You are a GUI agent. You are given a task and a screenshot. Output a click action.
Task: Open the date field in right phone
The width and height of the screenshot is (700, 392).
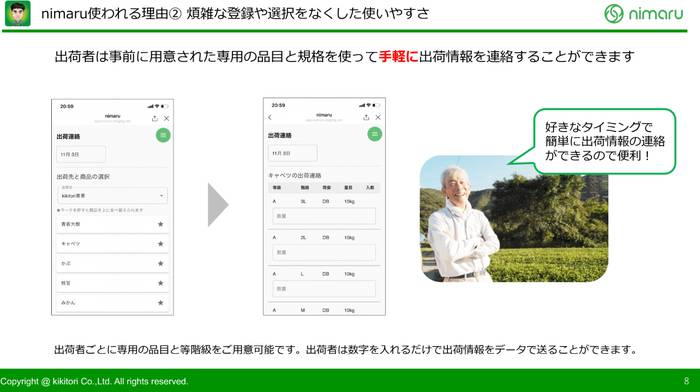(292, 153)
